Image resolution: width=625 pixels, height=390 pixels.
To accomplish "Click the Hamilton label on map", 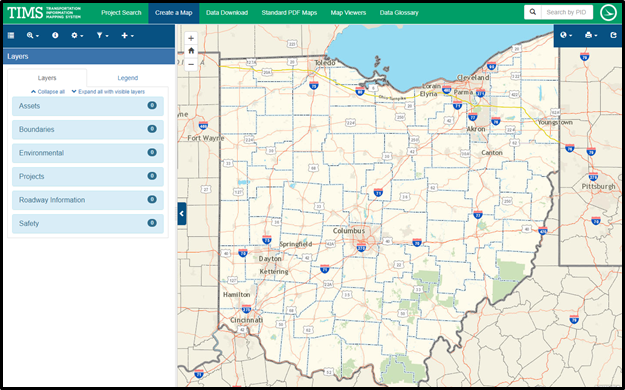I will pos(236,295).
